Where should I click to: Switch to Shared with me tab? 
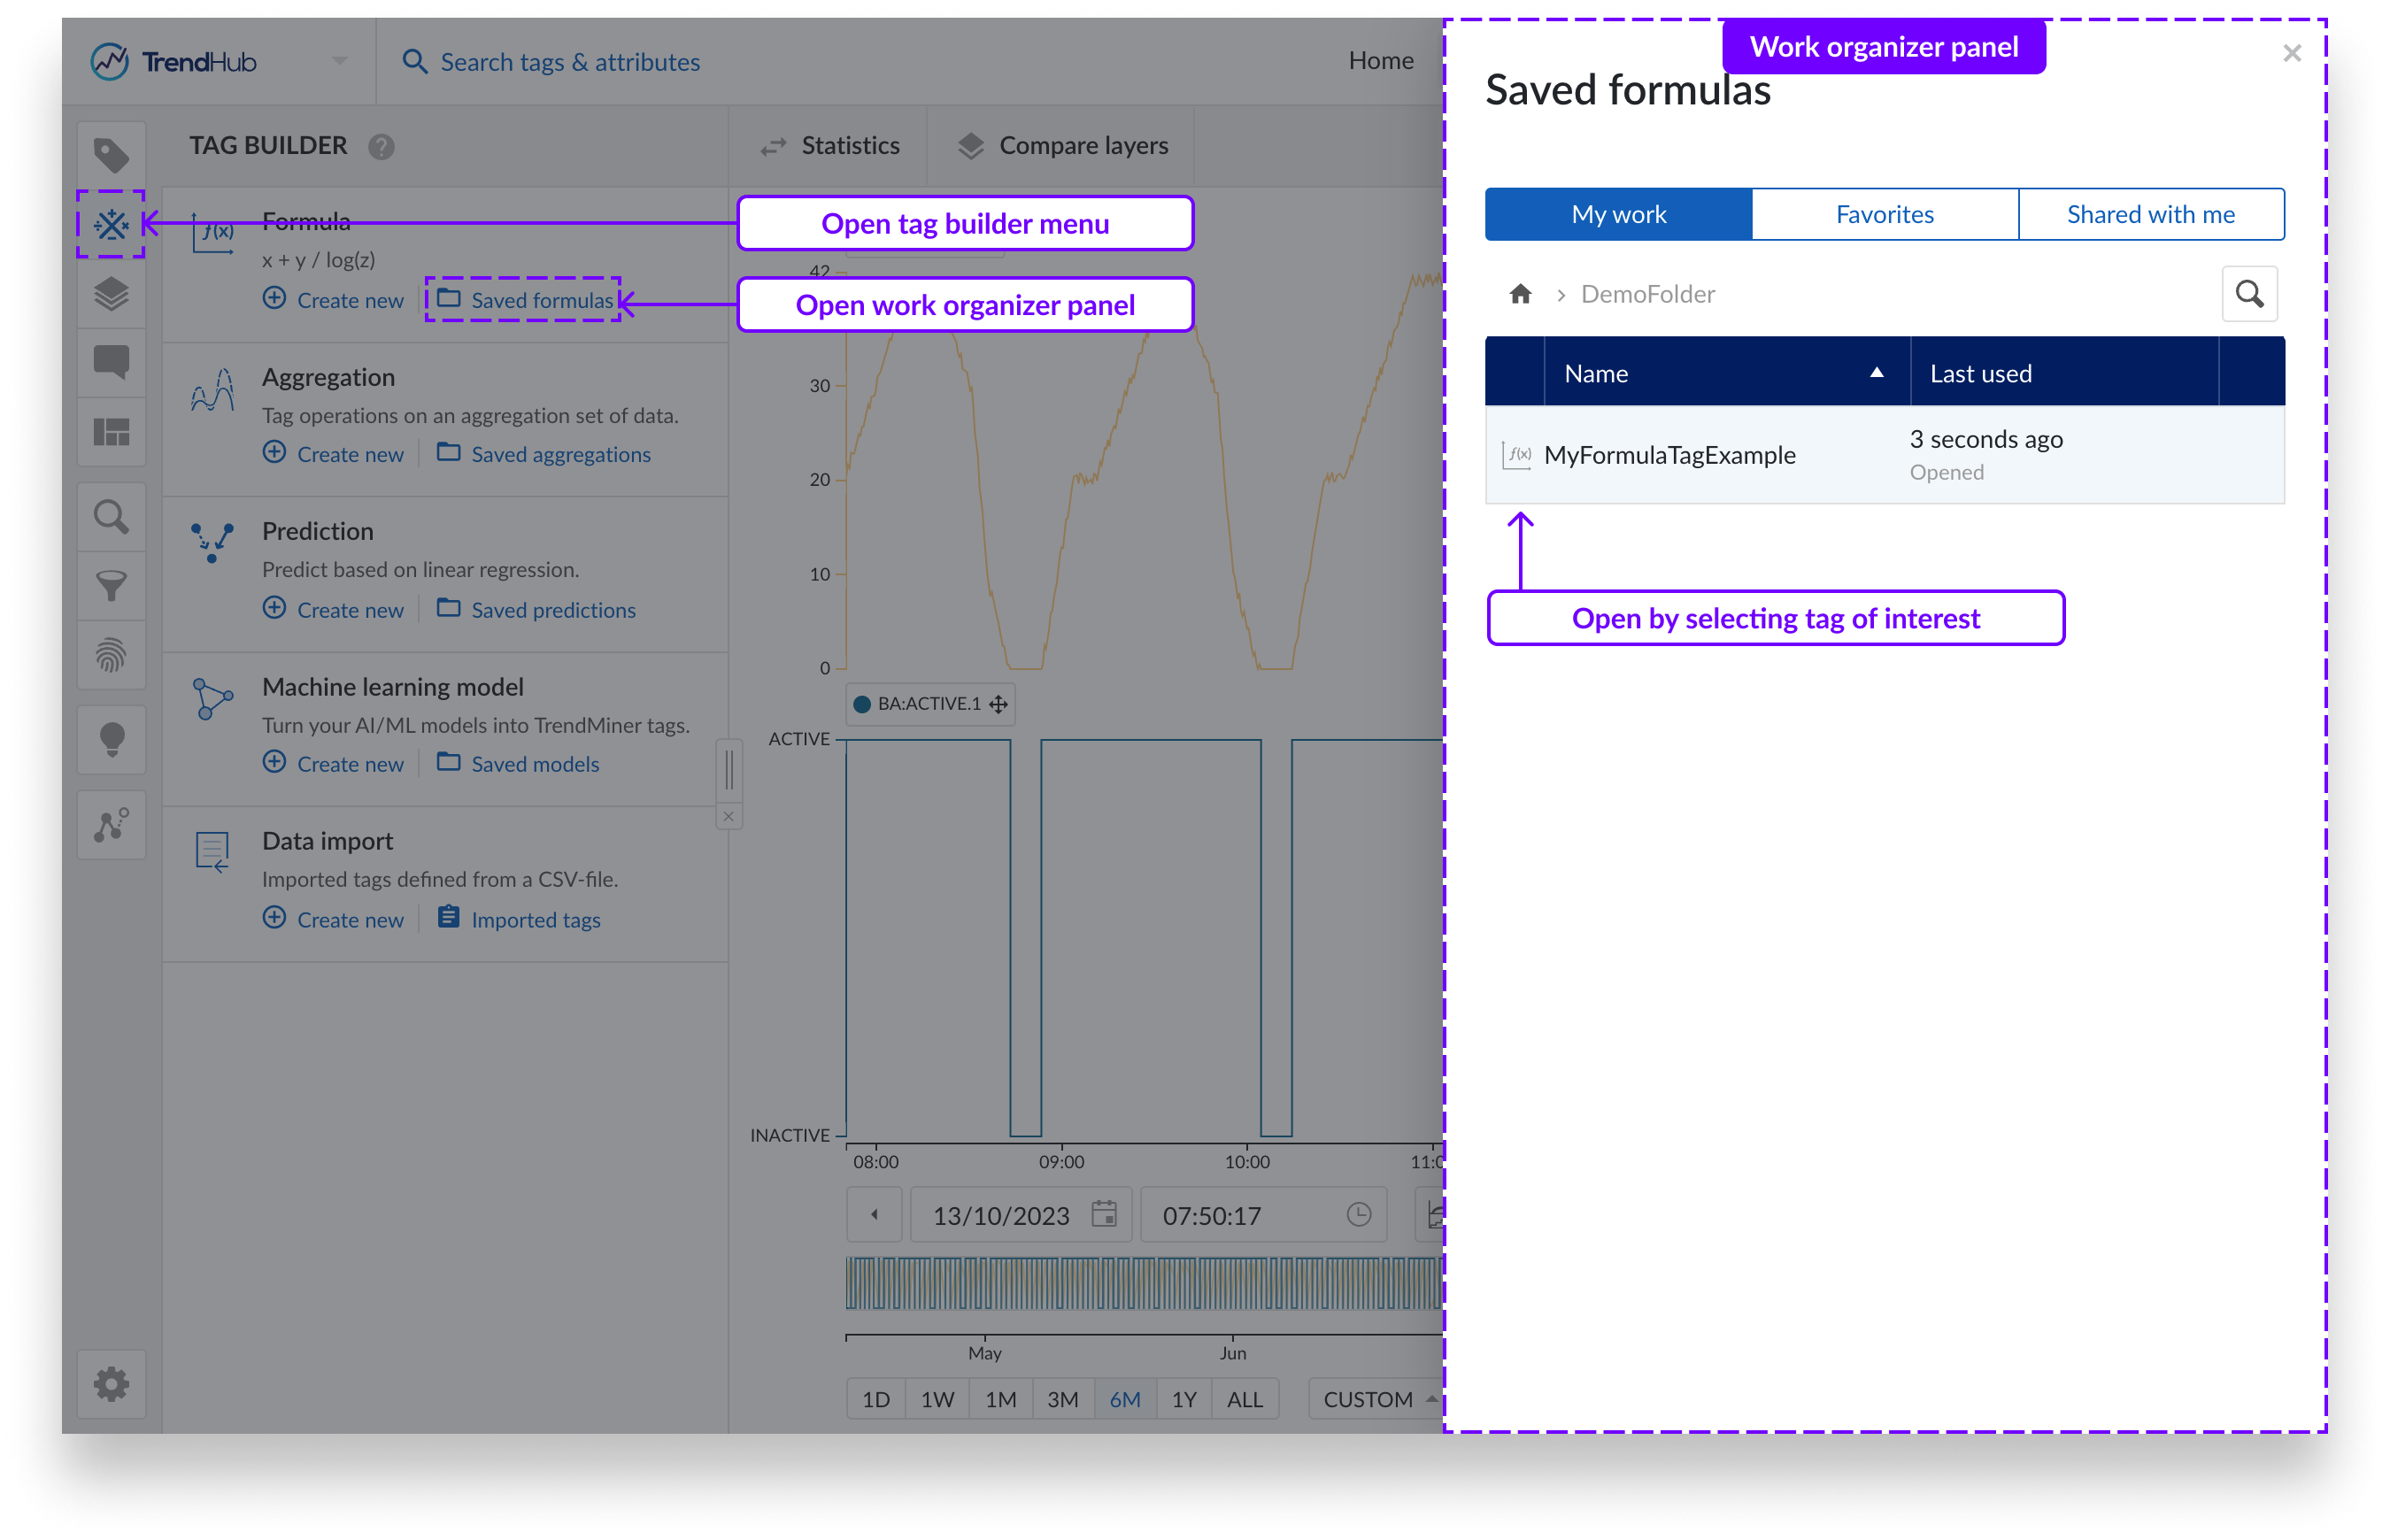coord(2150,214)
